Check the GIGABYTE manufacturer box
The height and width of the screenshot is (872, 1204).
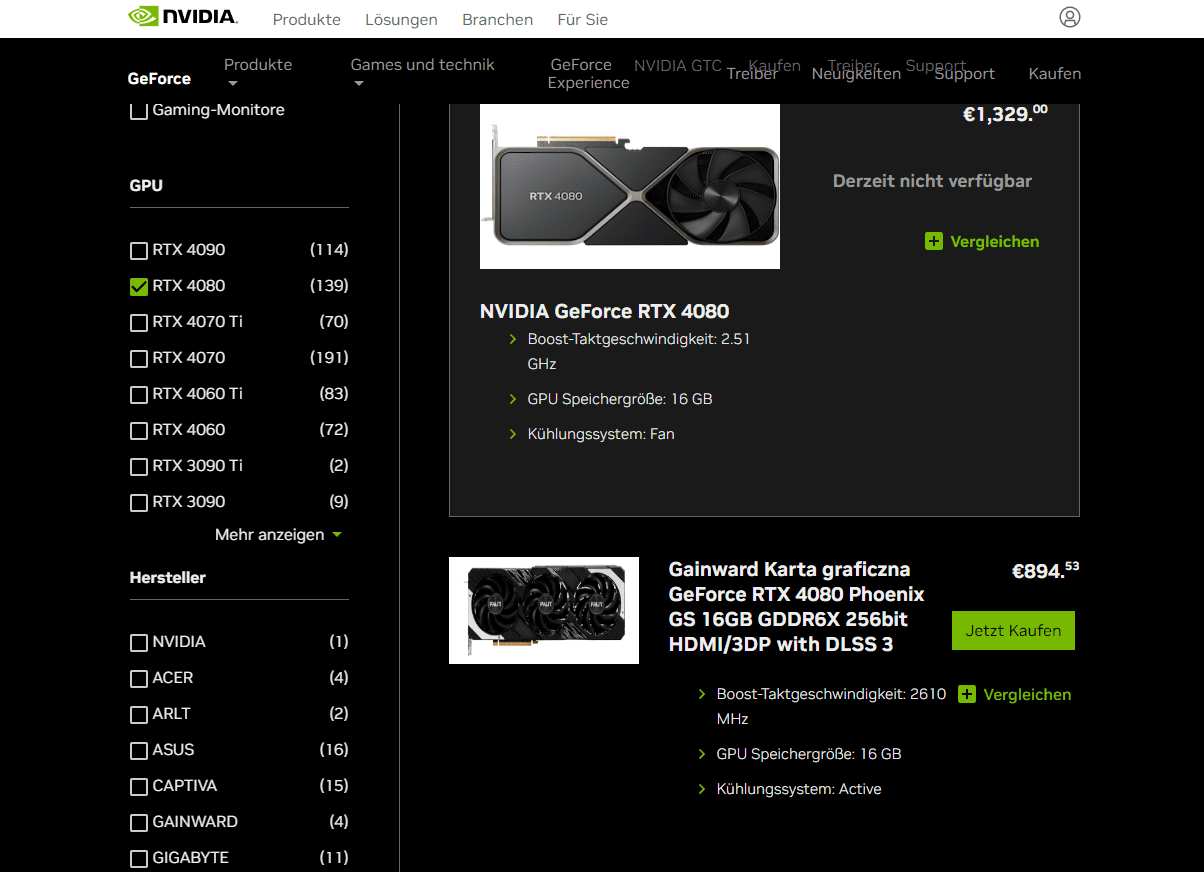pyautogui.click(x=139, y=858)
